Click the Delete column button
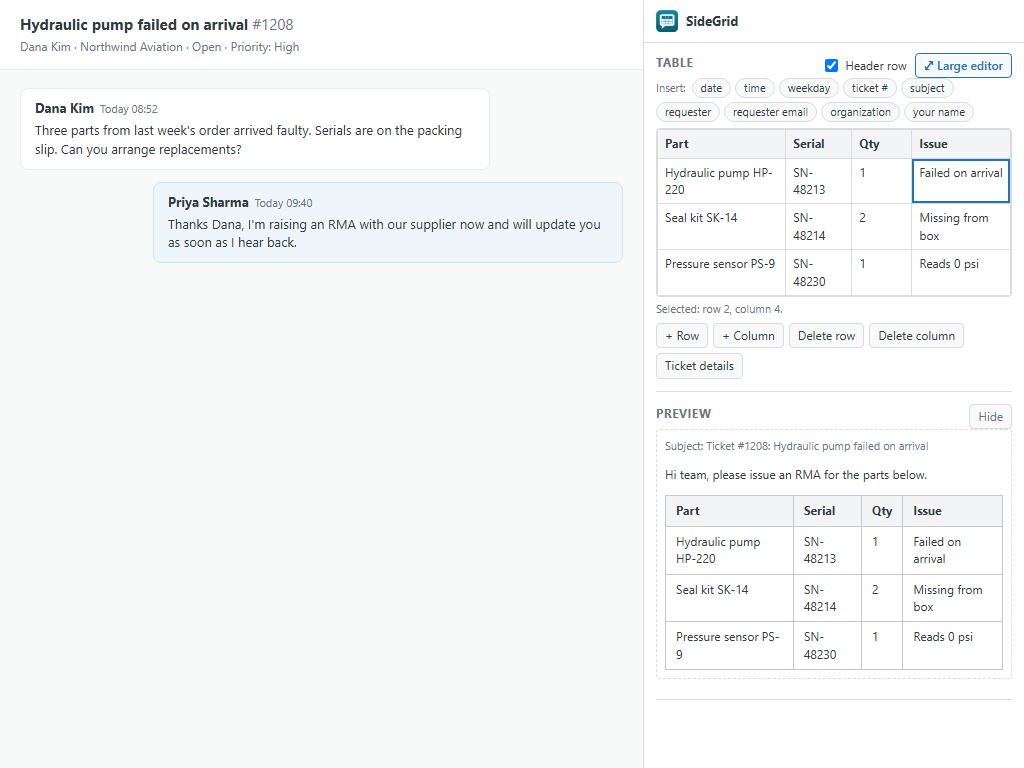 coord(916,336)
